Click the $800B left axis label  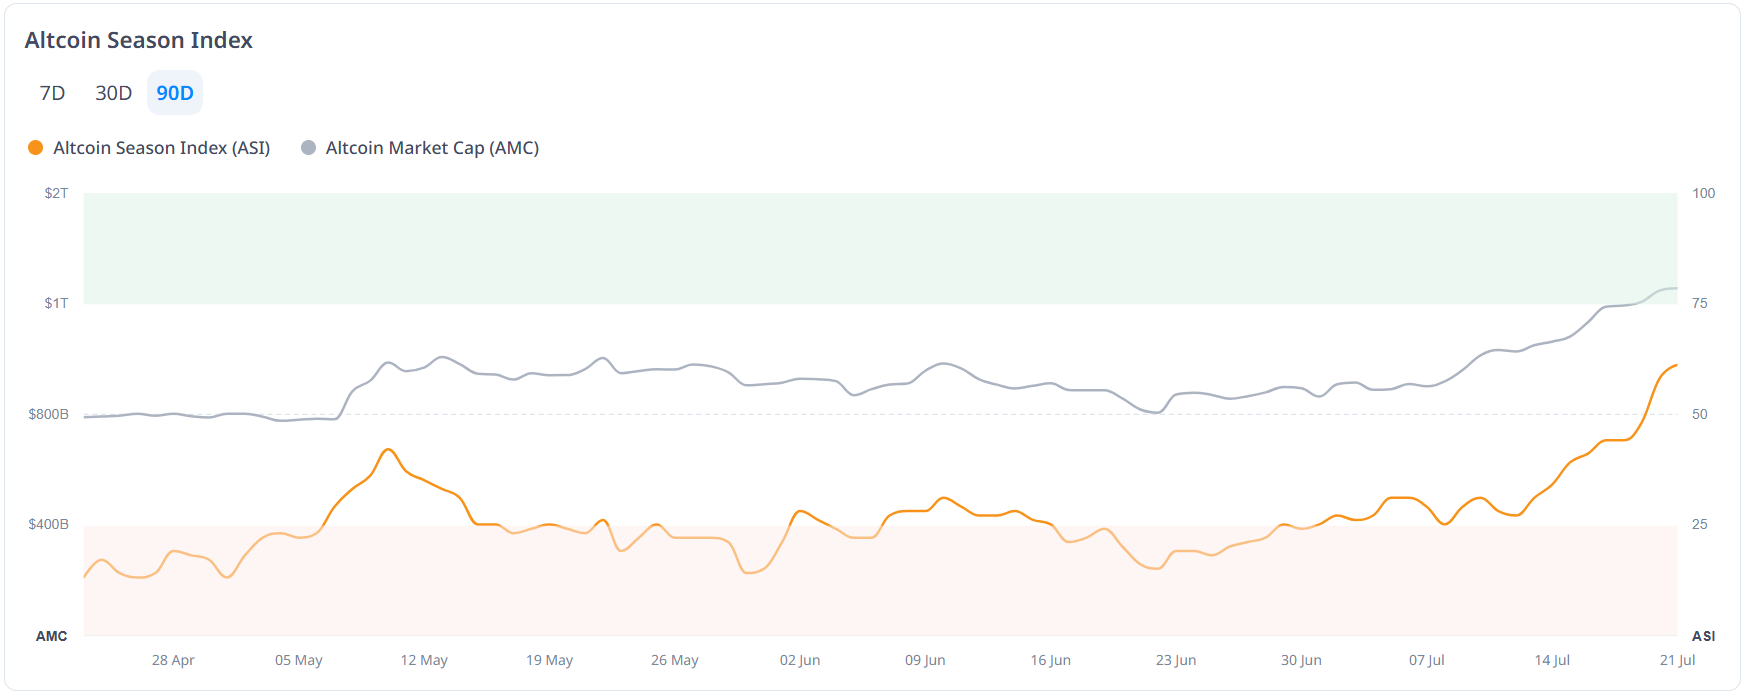[48, 414]
